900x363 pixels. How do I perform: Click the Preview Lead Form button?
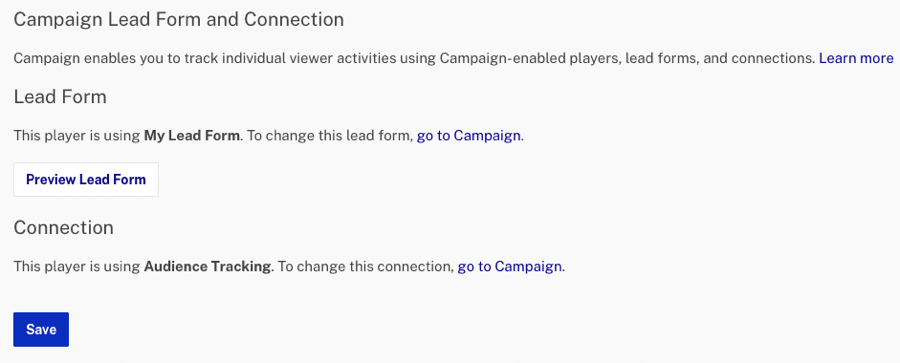click(x=86, y=179)
